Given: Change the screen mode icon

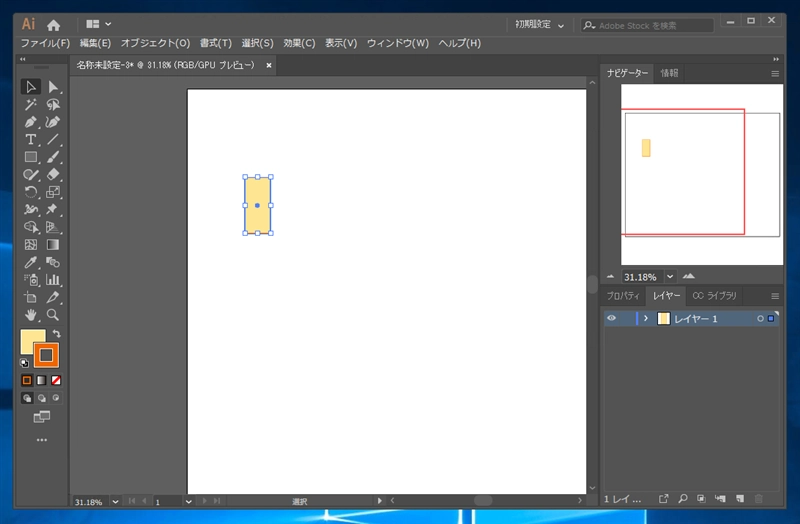Looking at the screenshot, I should pos(42,417).
